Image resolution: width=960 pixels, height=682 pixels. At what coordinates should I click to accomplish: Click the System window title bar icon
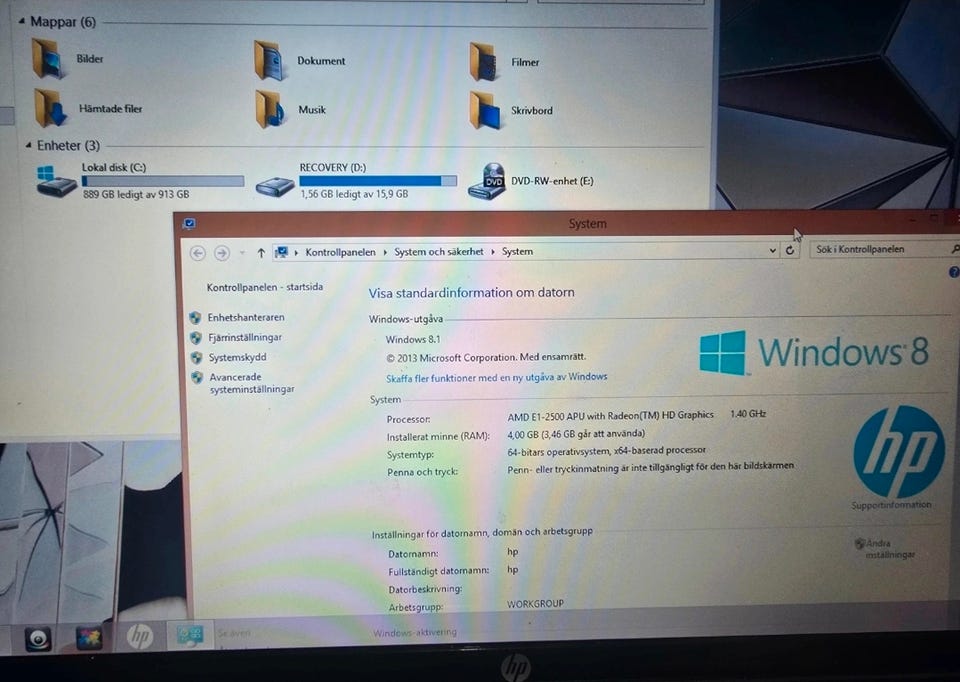pos(189,223)
